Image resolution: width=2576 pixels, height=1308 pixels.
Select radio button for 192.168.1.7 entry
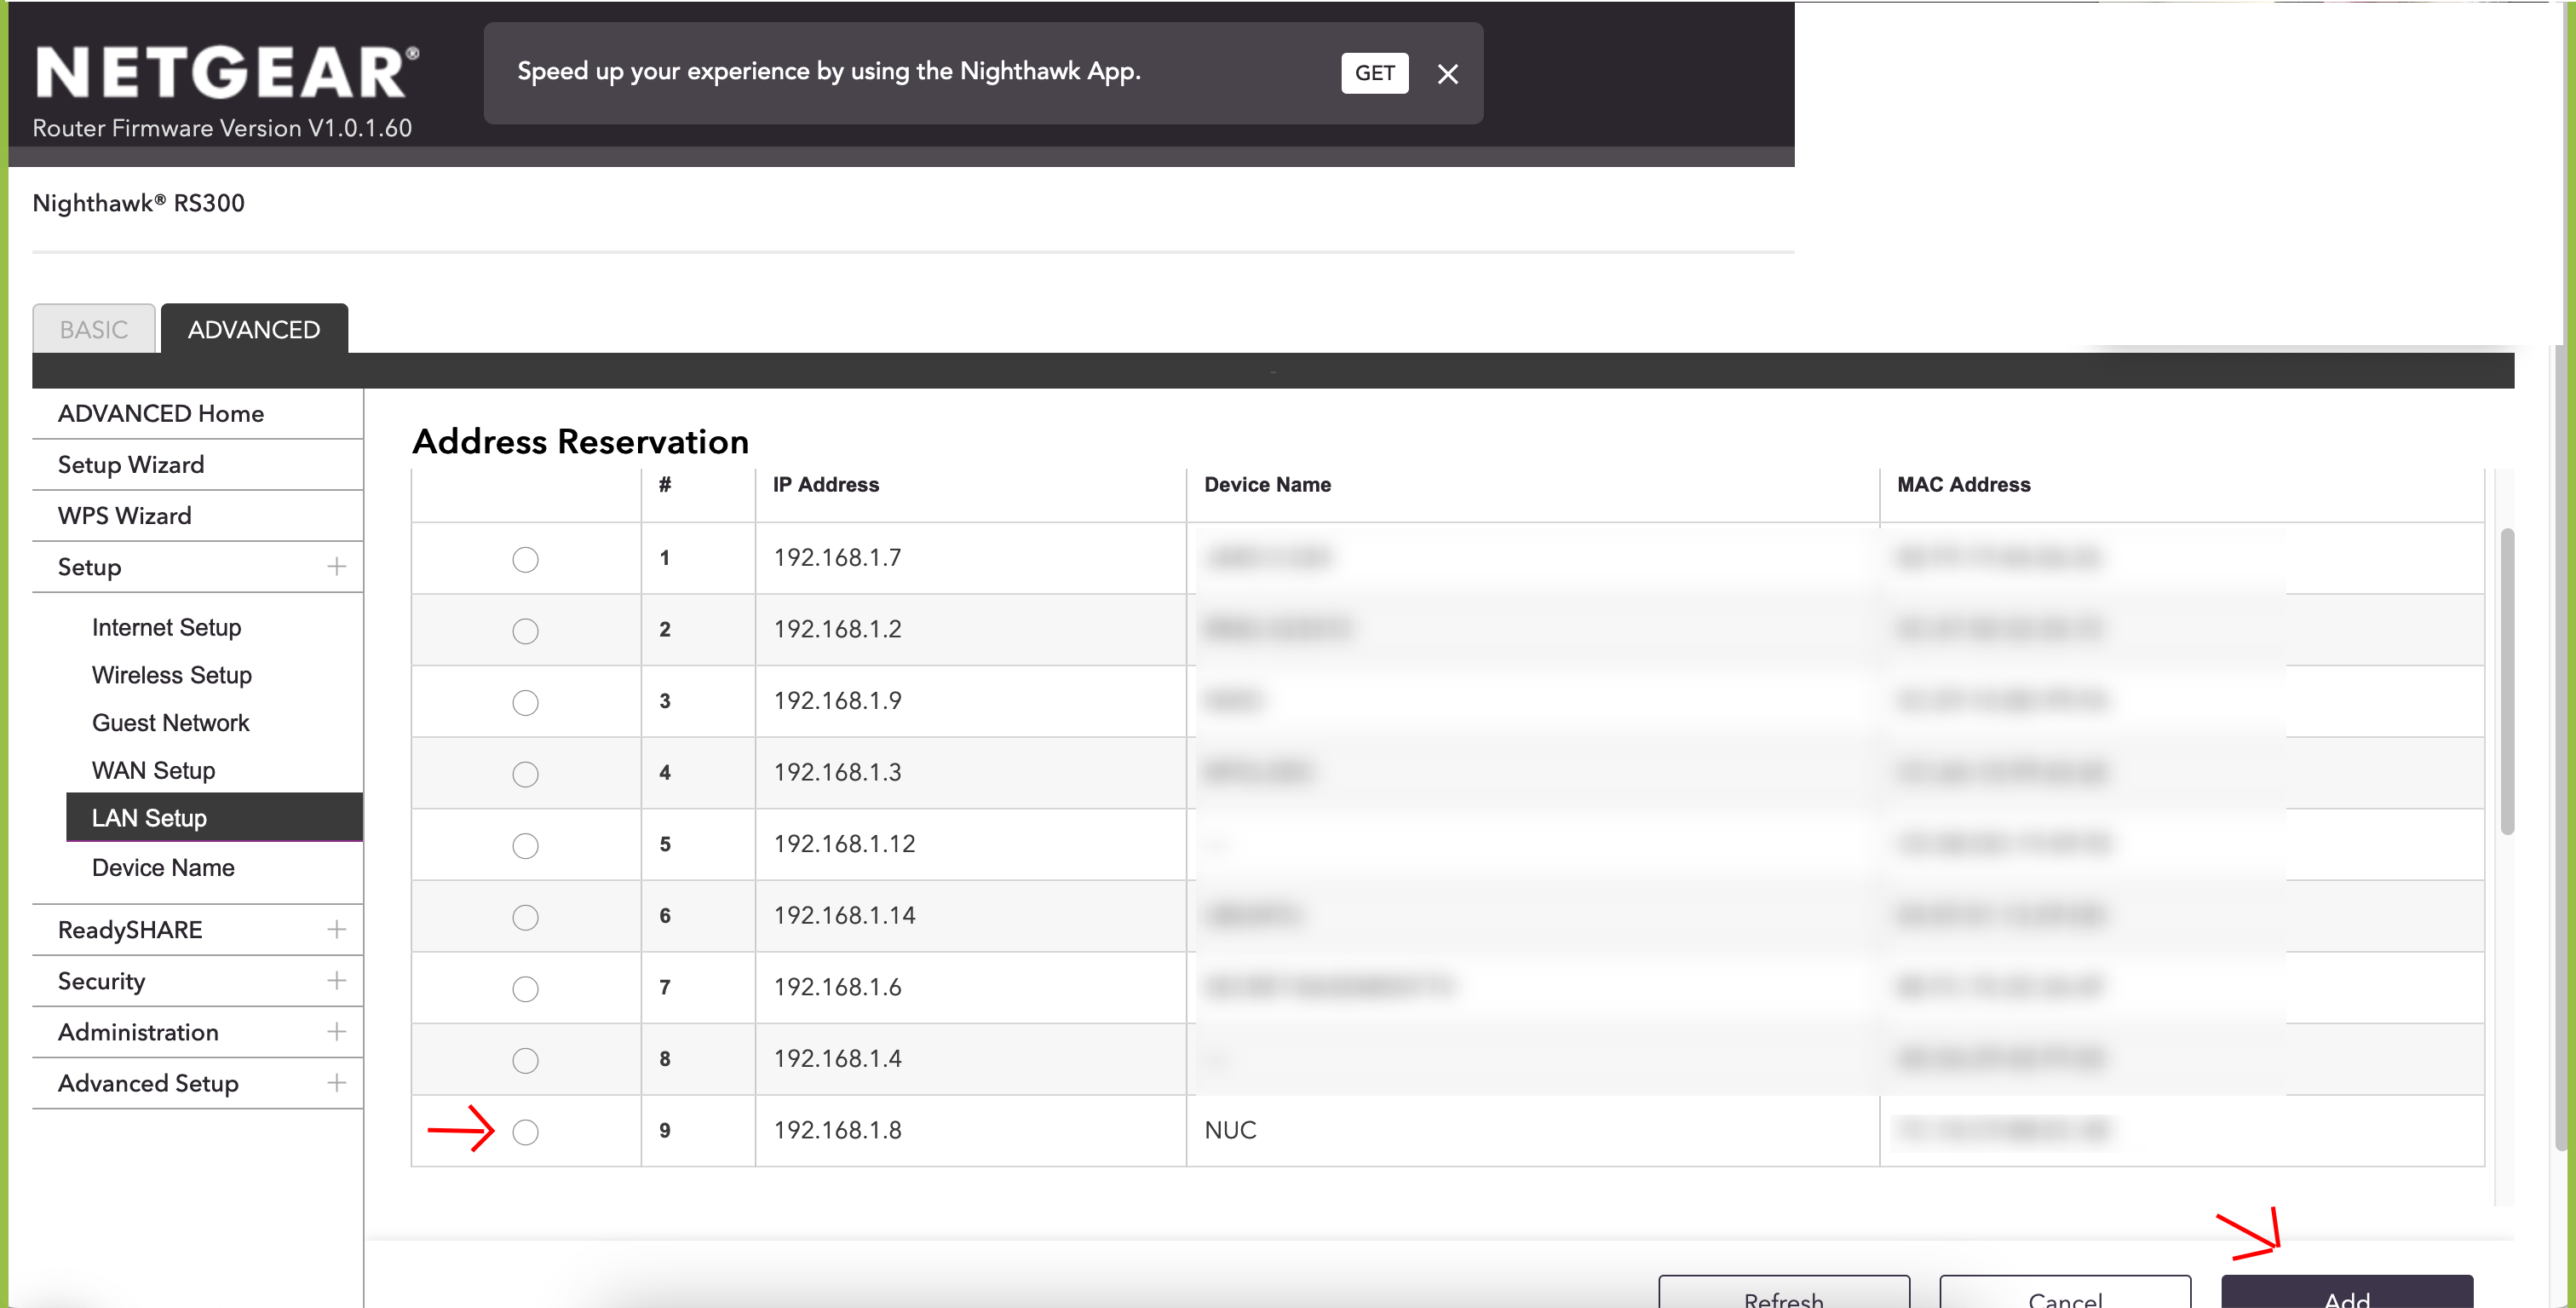[x=525, y=559]
